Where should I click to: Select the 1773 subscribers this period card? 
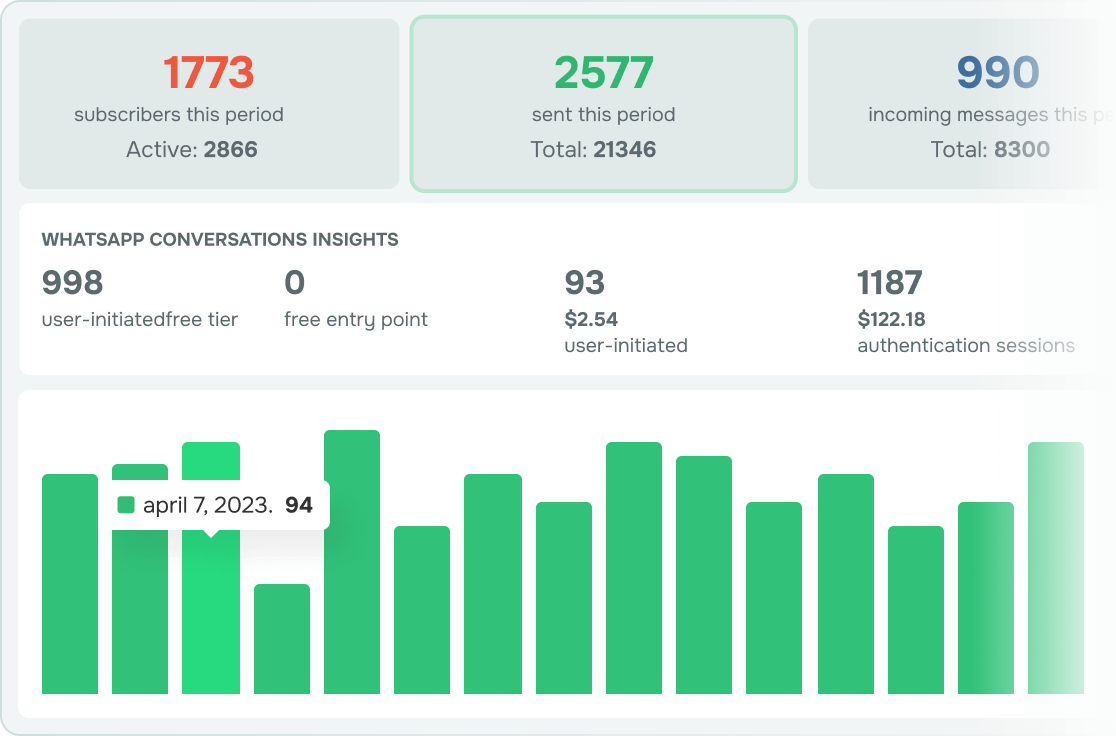click(x=209, y=104)
